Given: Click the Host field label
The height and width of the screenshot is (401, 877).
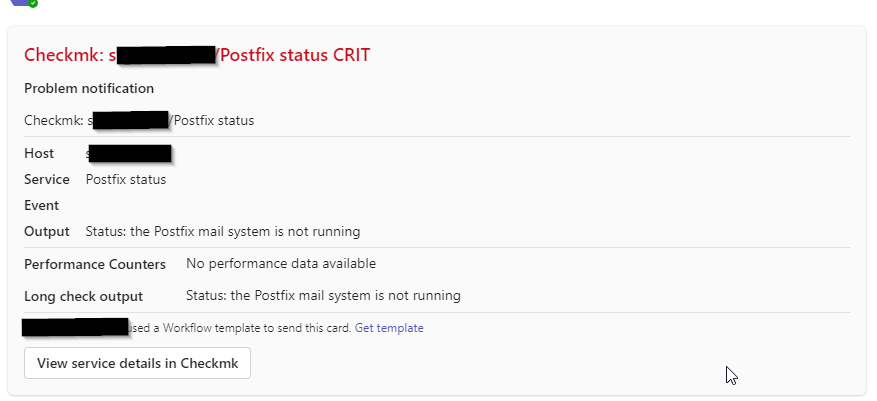Looking at the screenshot, I should pos(39,154).
